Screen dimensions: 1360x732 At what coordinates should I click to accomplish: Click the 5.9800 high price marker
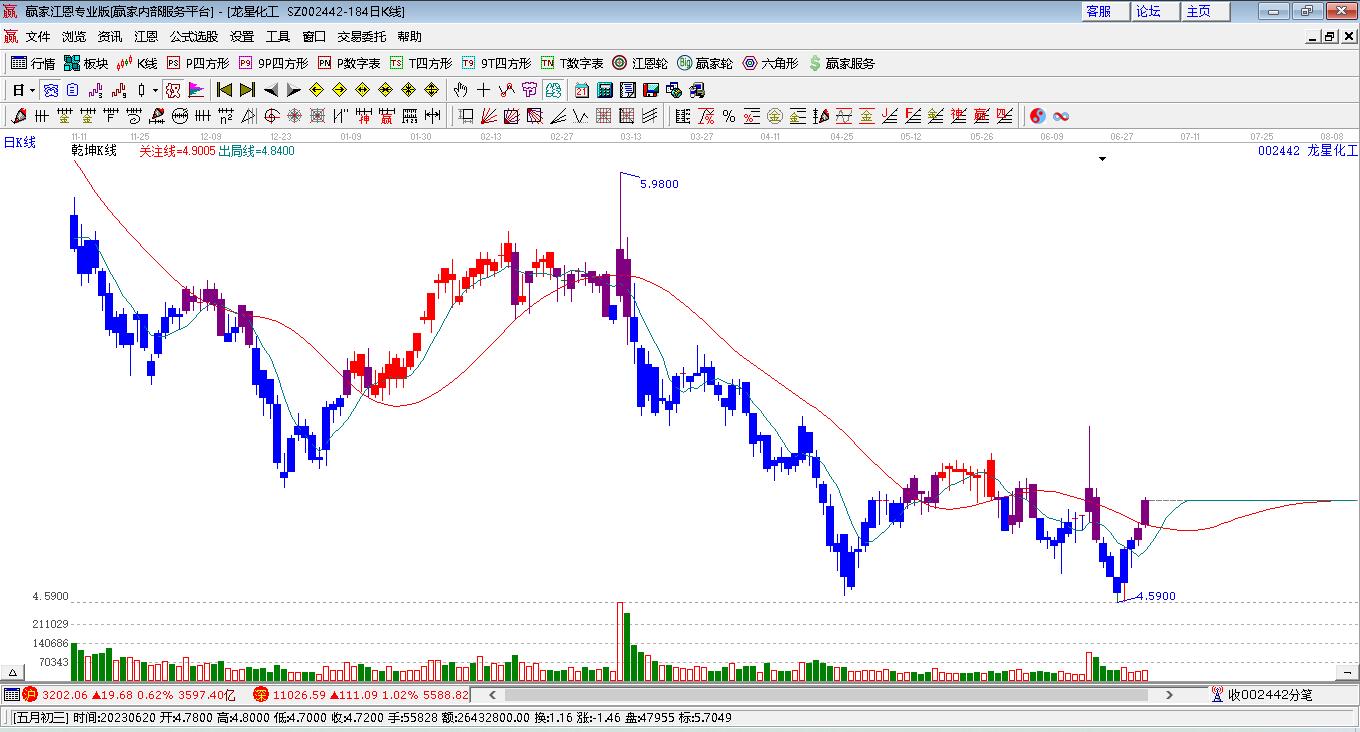point(659,184)
